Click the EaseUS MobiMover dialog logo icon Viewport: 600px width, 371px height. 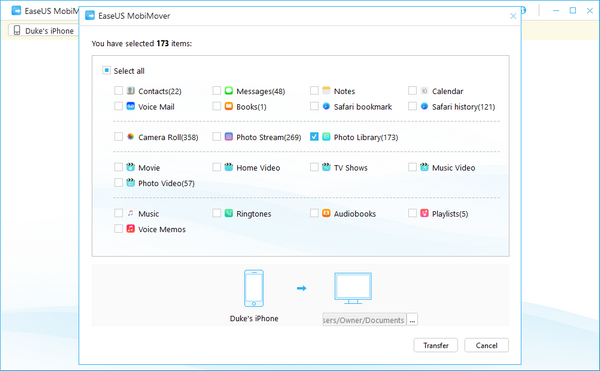coord(90,16)
